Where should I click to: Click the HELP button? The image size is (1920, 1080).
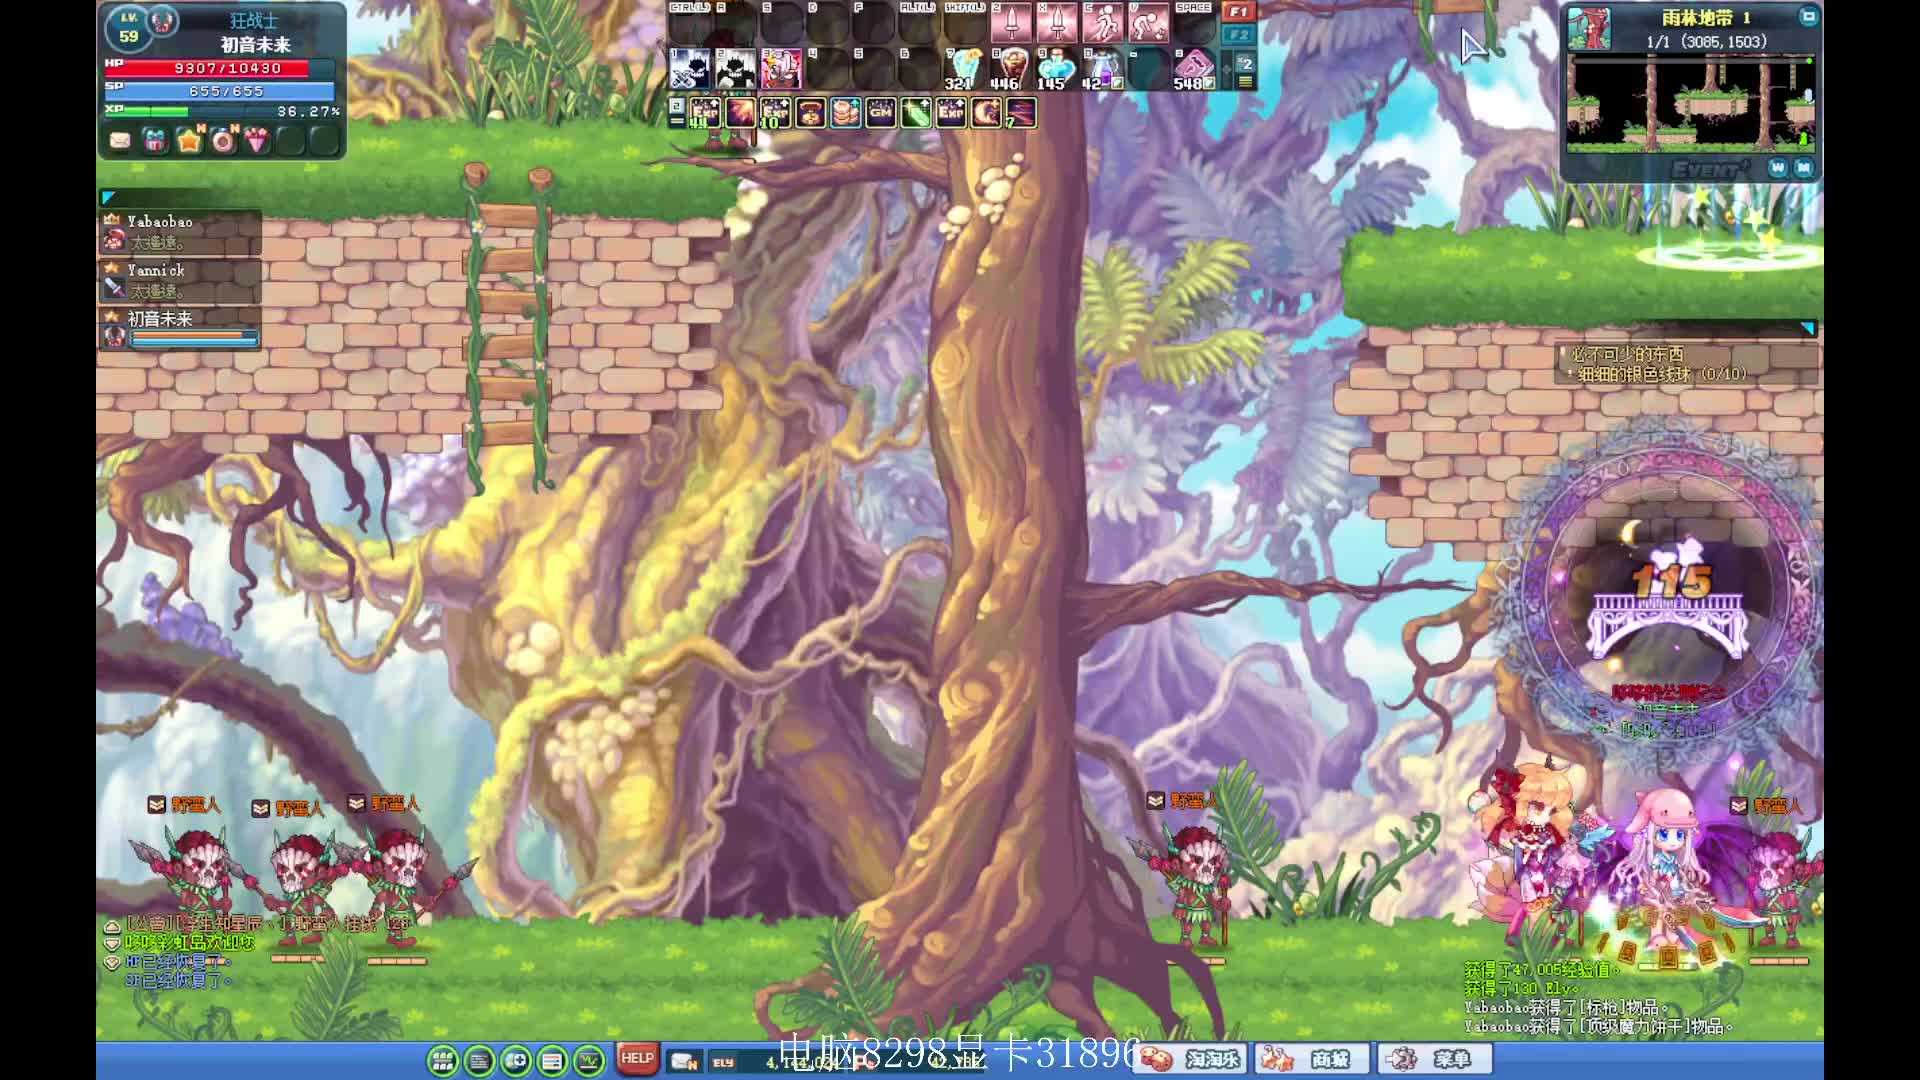(636, 1058)
